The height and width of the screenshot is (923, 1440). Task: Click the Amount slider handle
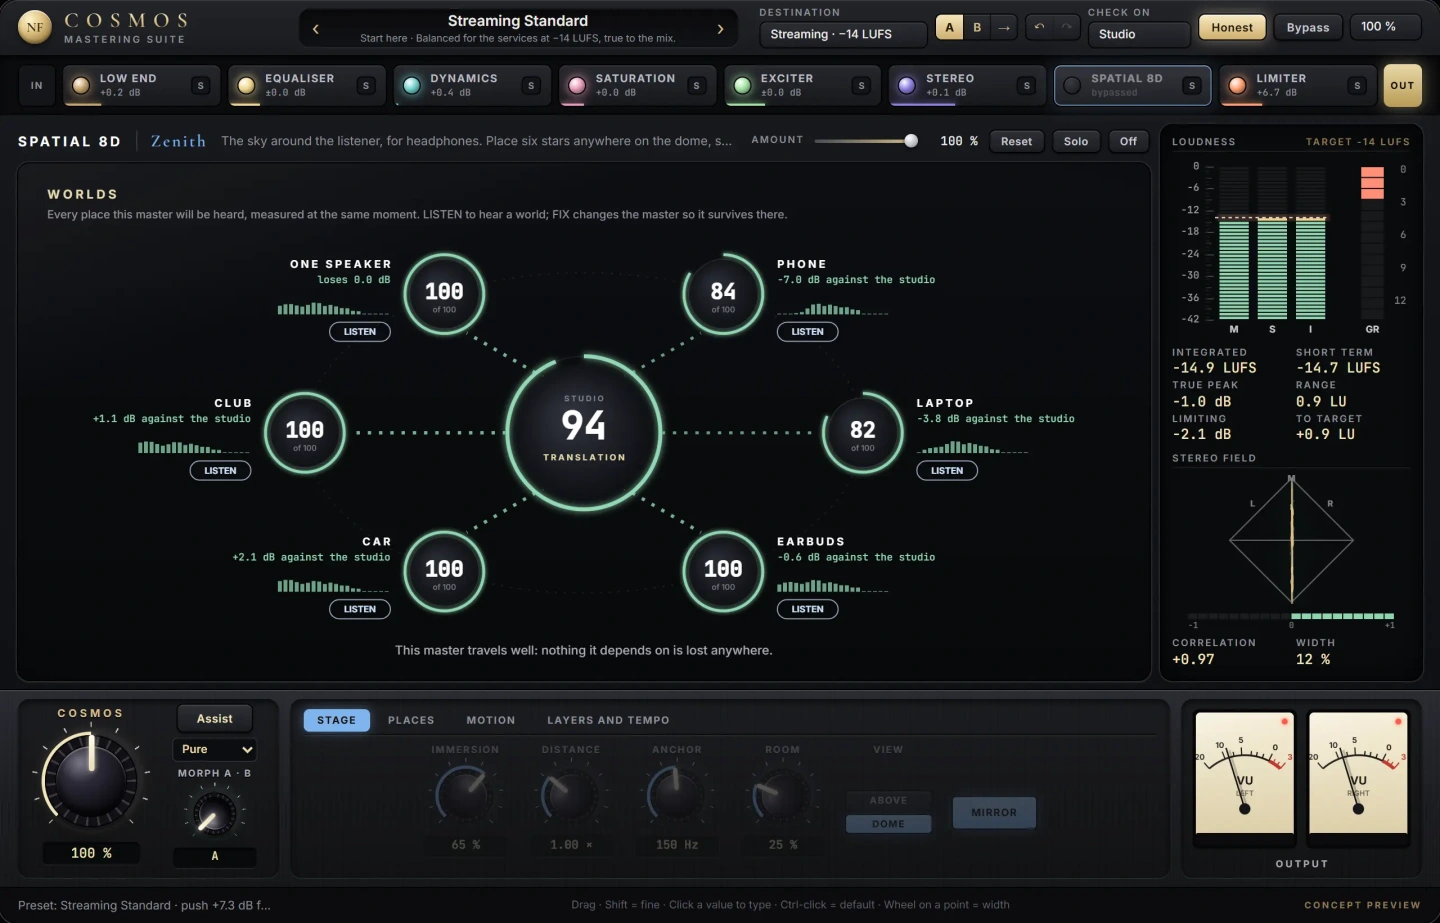[x=911, y=141]
